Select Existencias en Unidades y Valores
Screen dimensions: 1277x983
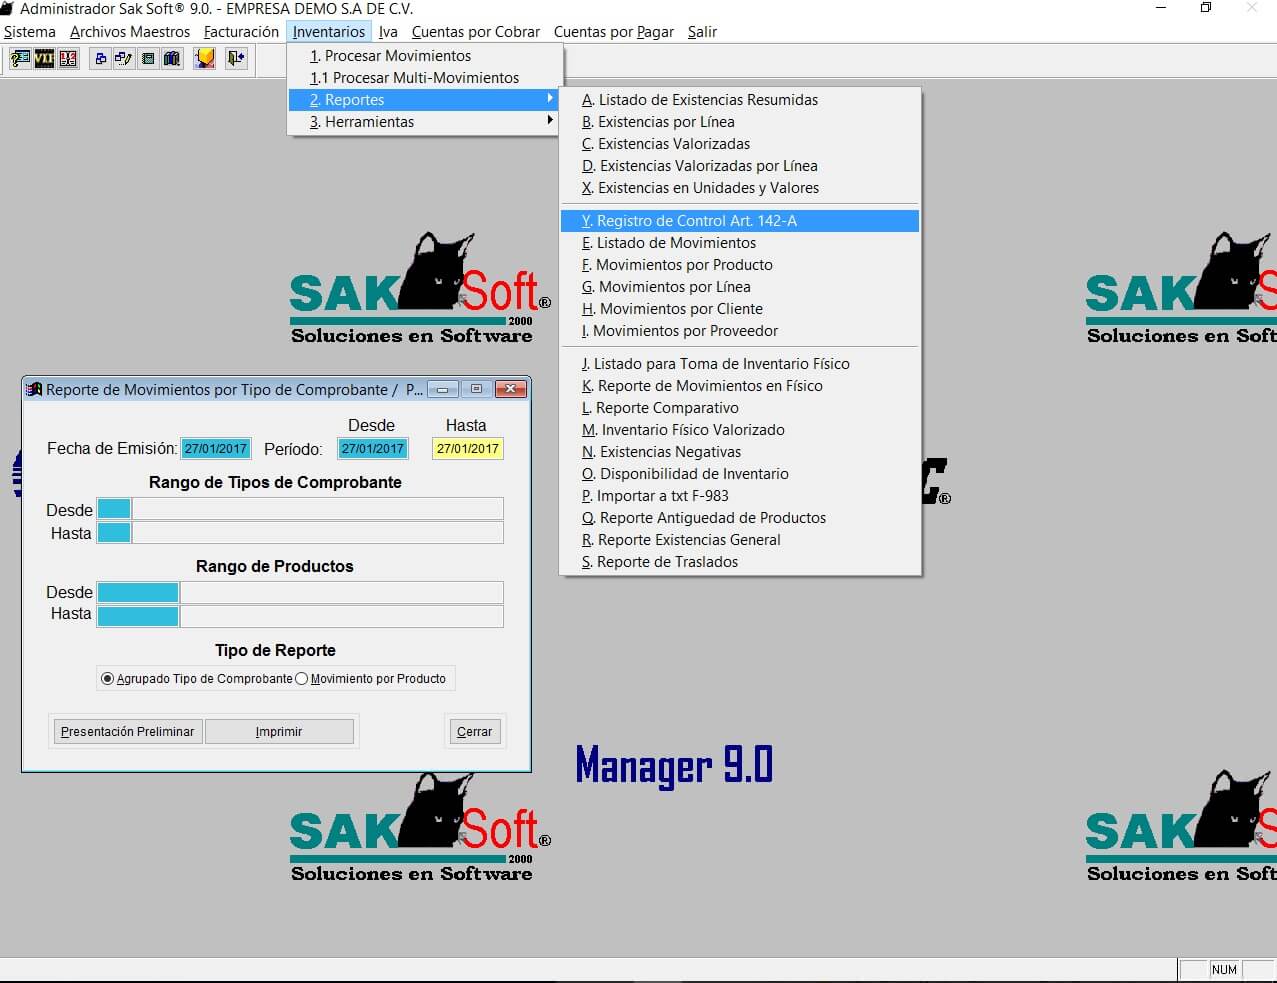(740, 188)
